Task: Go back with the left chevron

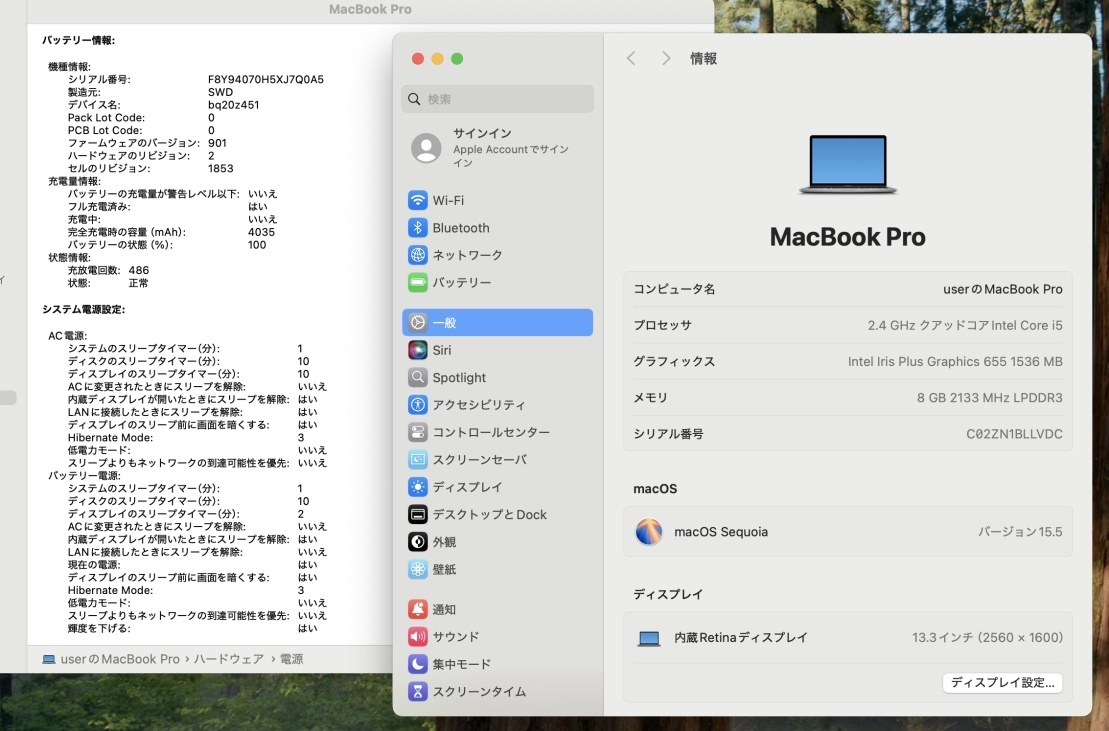Action: pyautogui.click(x=631, y=59)
